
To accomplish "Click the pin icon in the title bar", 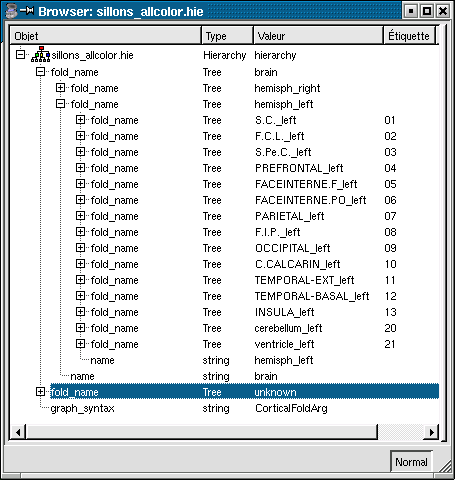I will click(x=27, y=11).
